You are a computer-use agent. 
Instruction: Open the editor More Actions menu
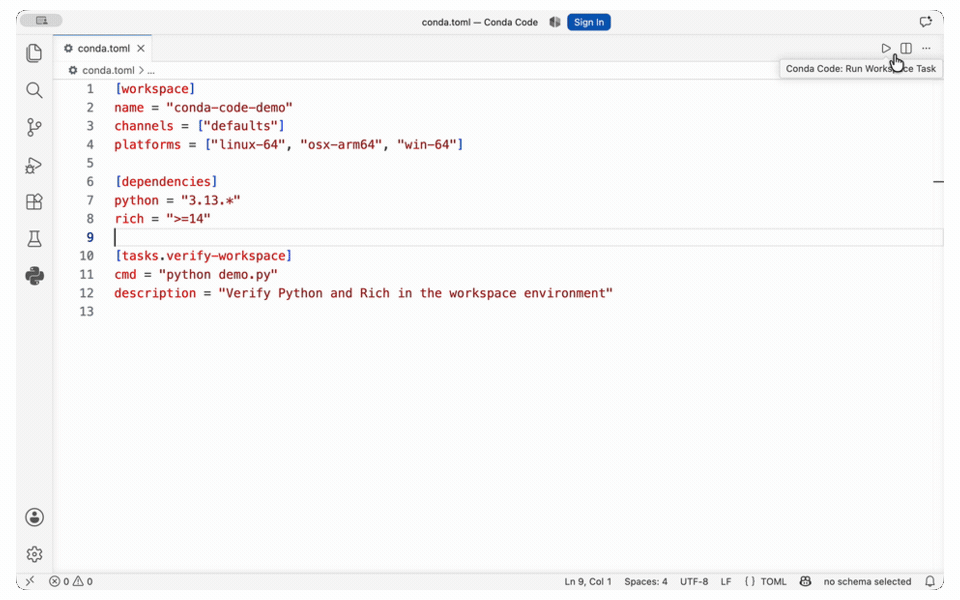pos(926,48)
